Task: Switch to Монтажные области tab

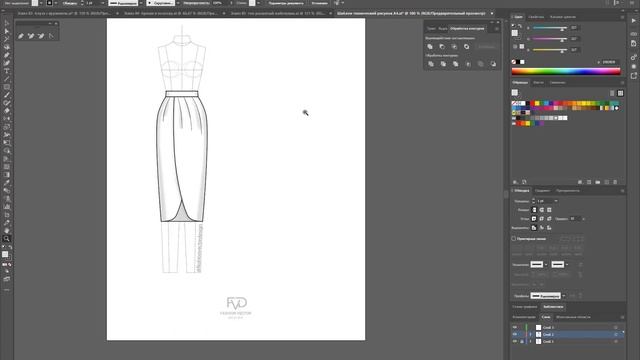Action: (573, 317)
